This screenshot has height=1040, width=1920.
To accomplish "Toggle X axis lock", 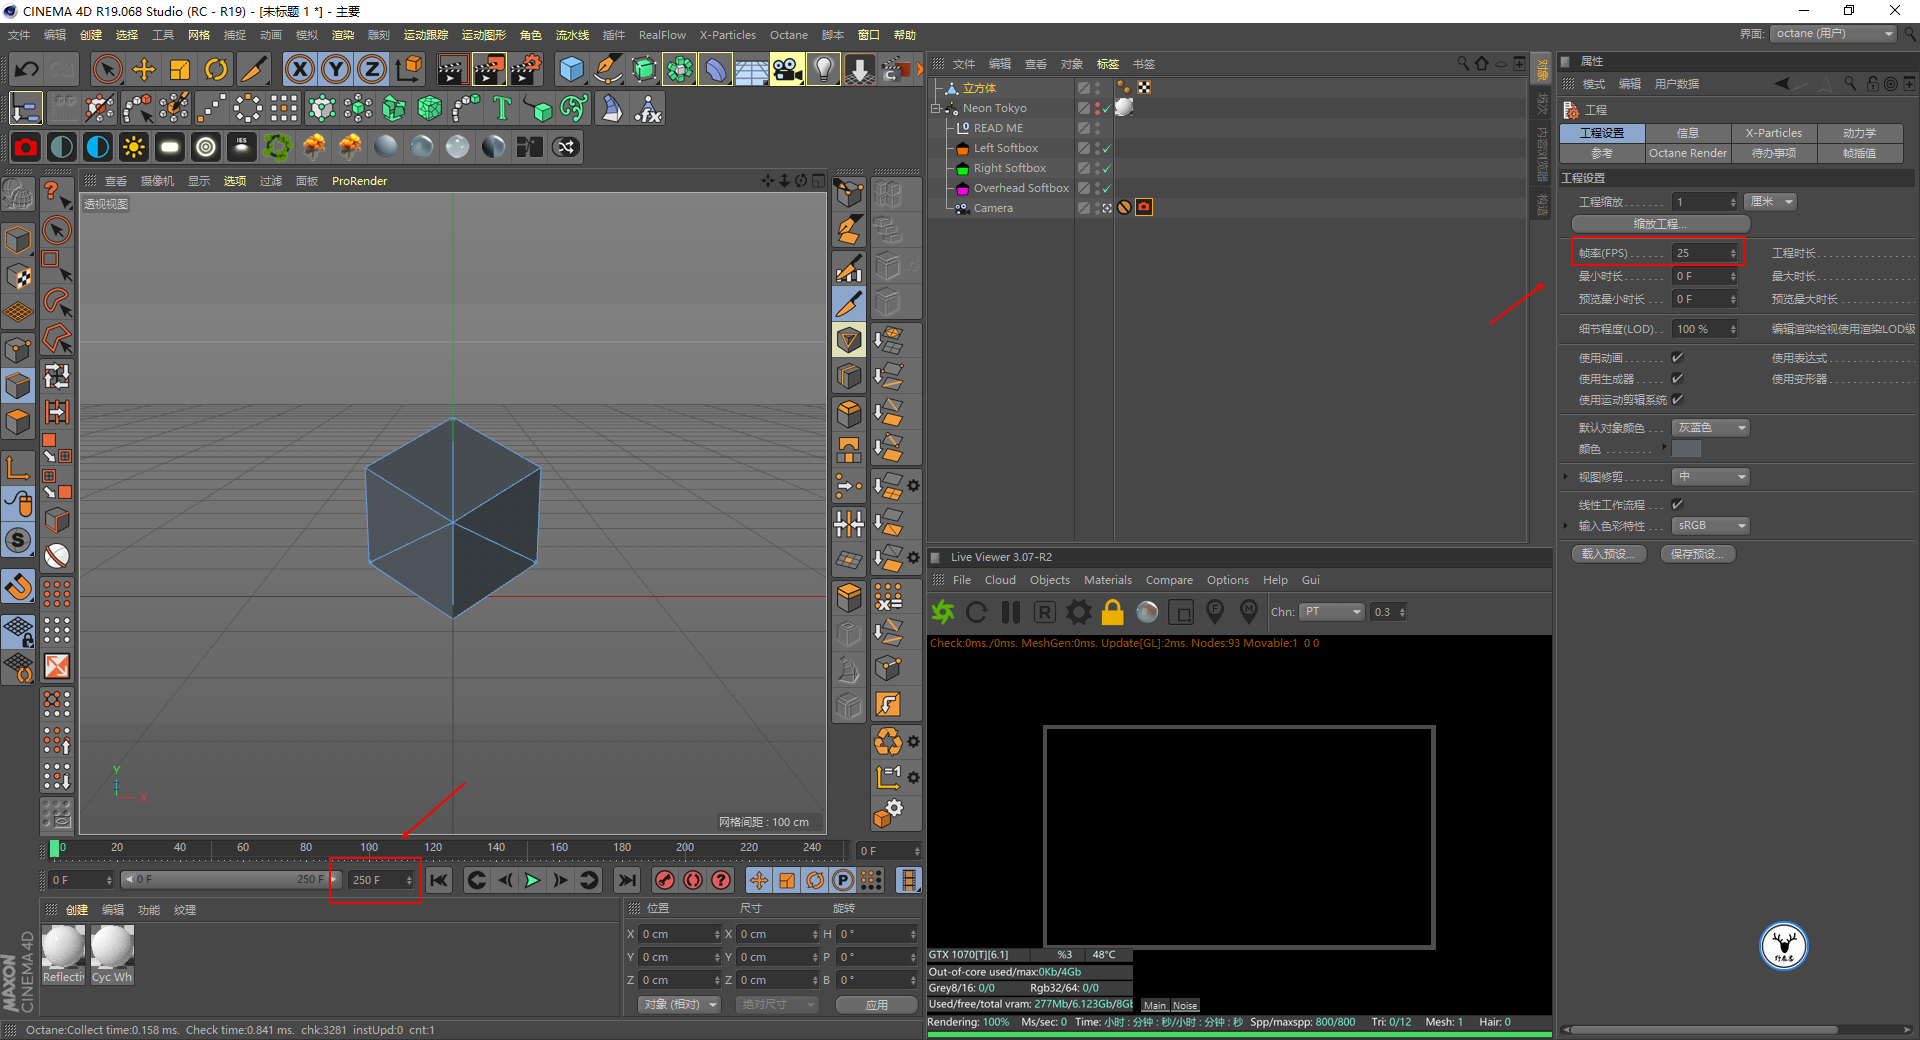I will tap(299, 69).
